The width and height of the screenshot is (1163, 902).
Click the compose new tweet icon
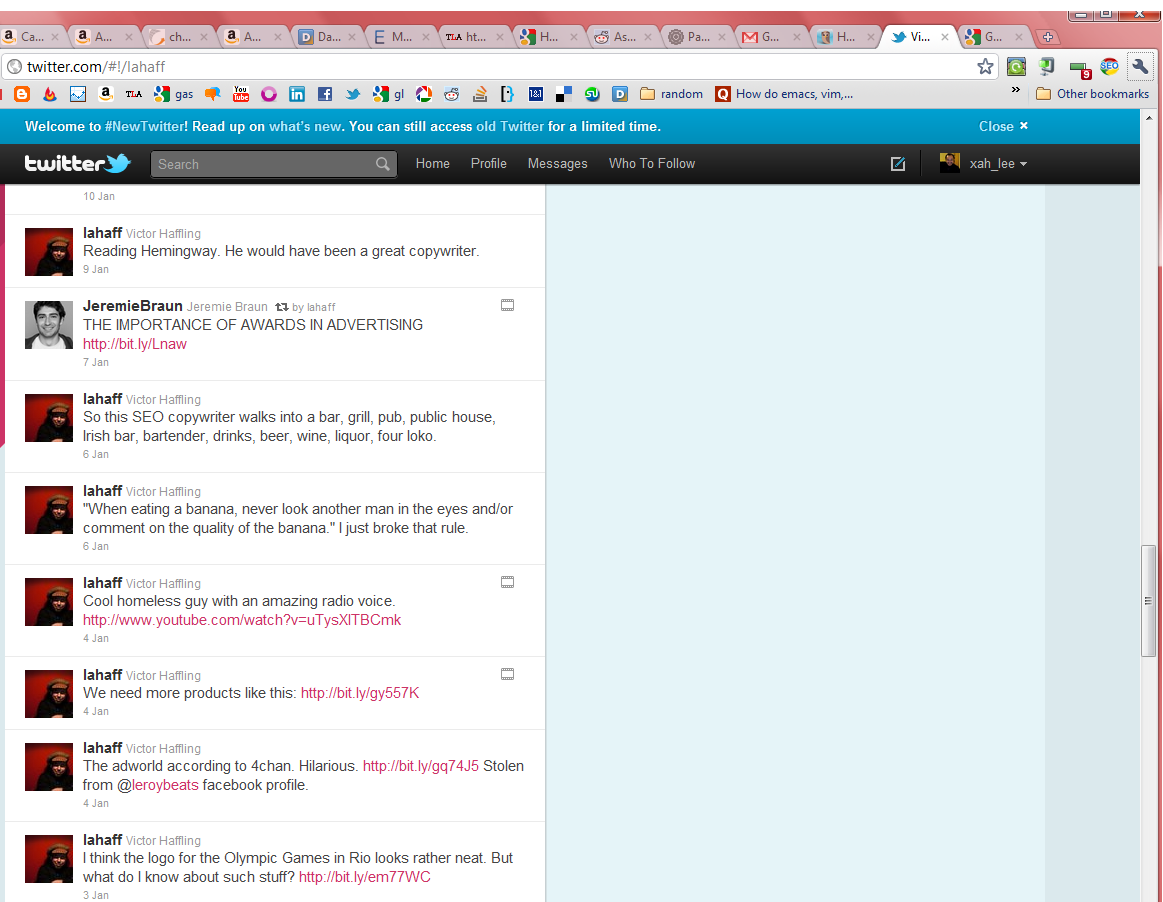tap(897, 164)
